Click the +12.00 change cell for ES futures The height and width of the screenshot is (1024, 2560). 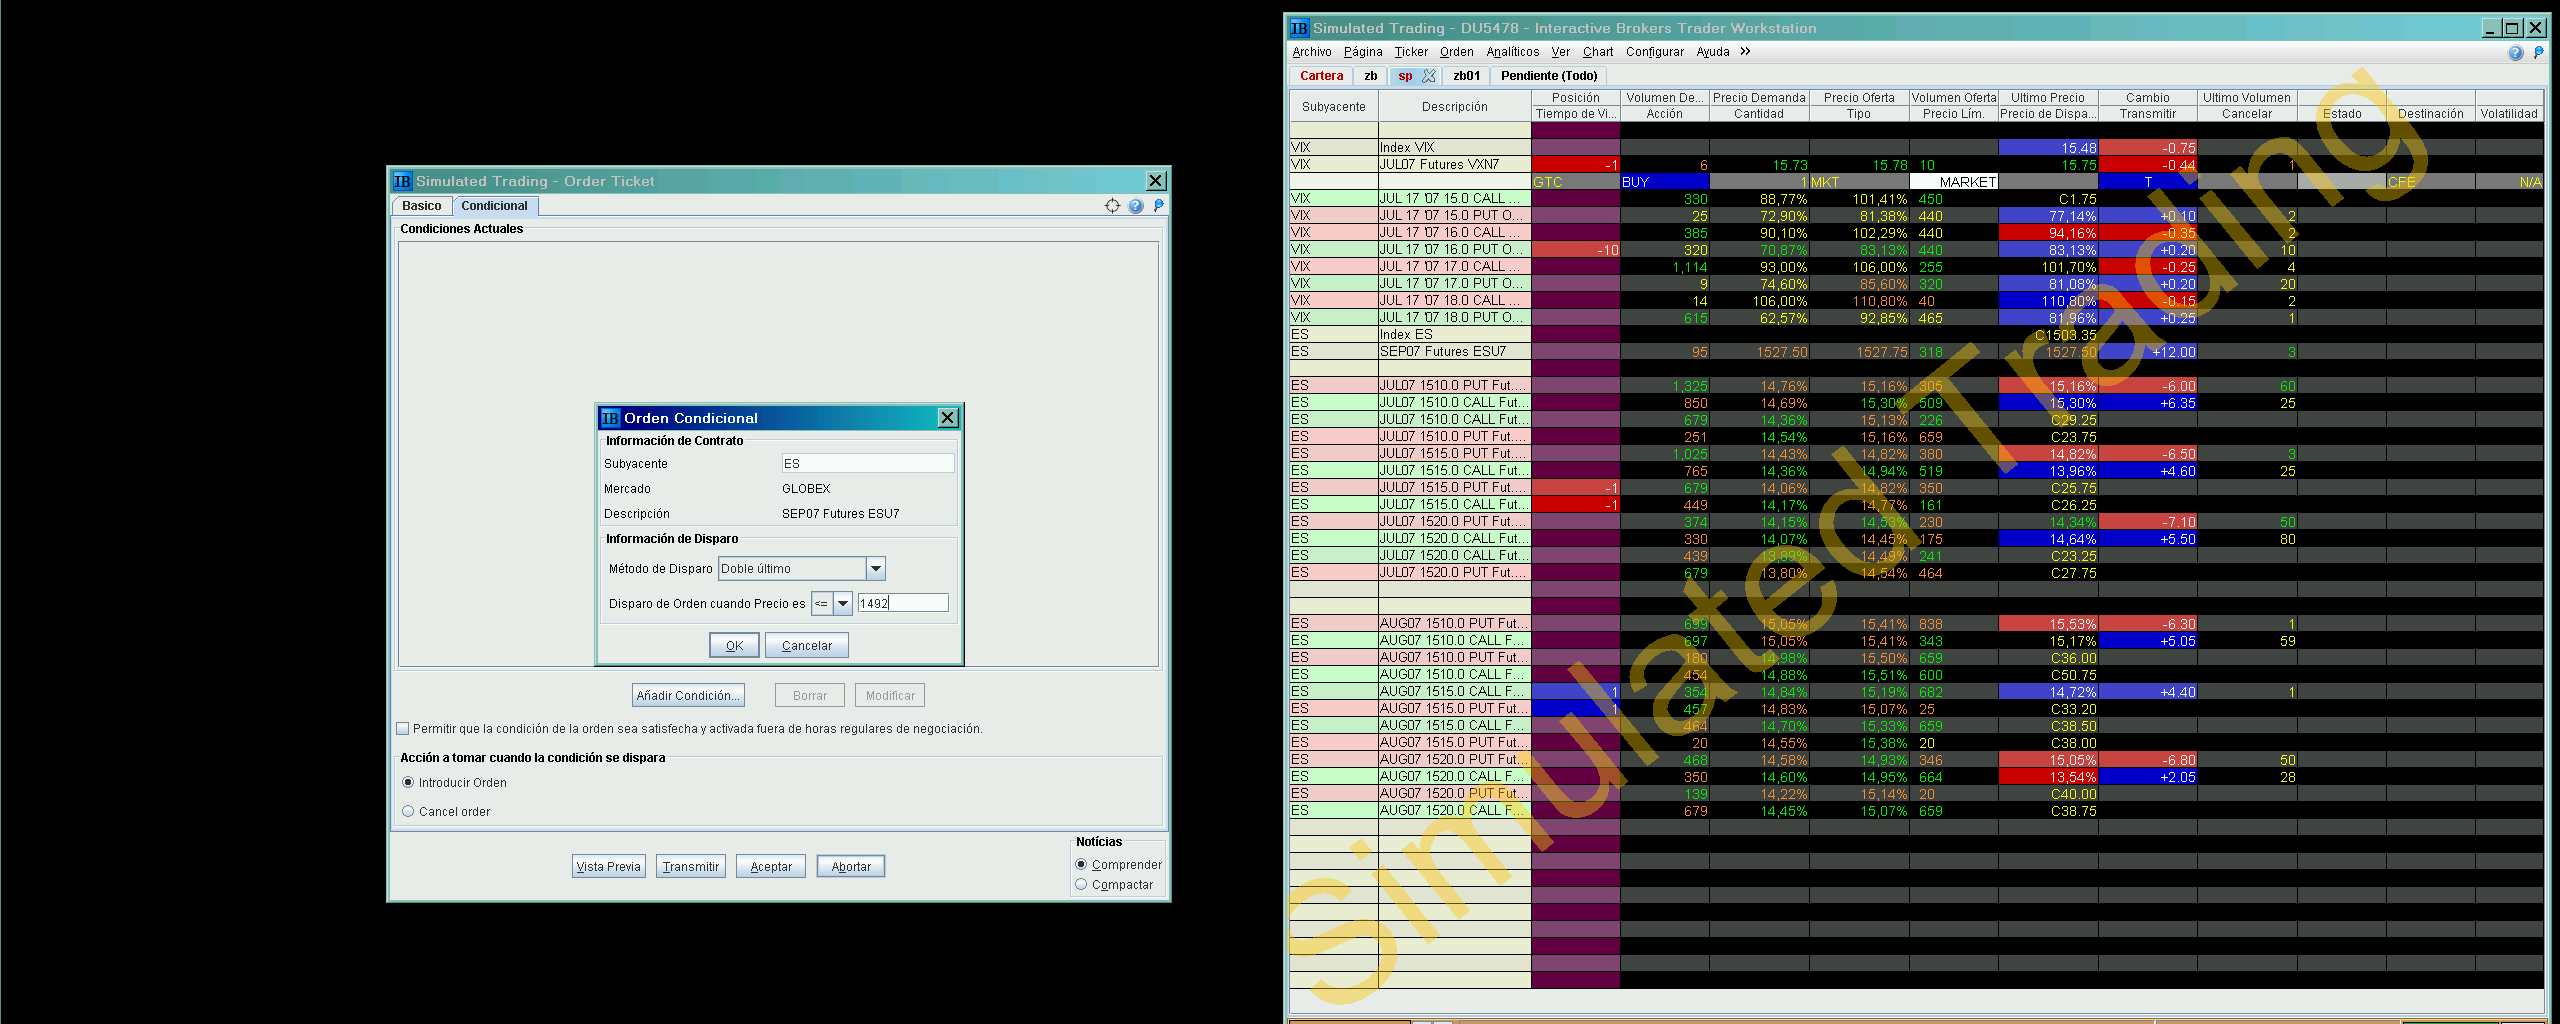[2148, 352]
